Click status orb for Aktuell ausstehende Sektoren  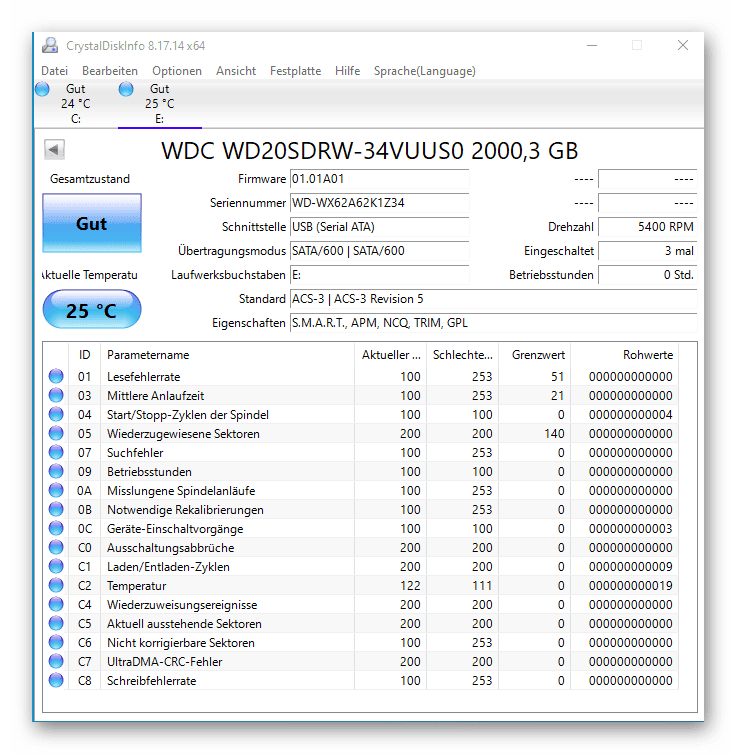(x=56, y=623)
